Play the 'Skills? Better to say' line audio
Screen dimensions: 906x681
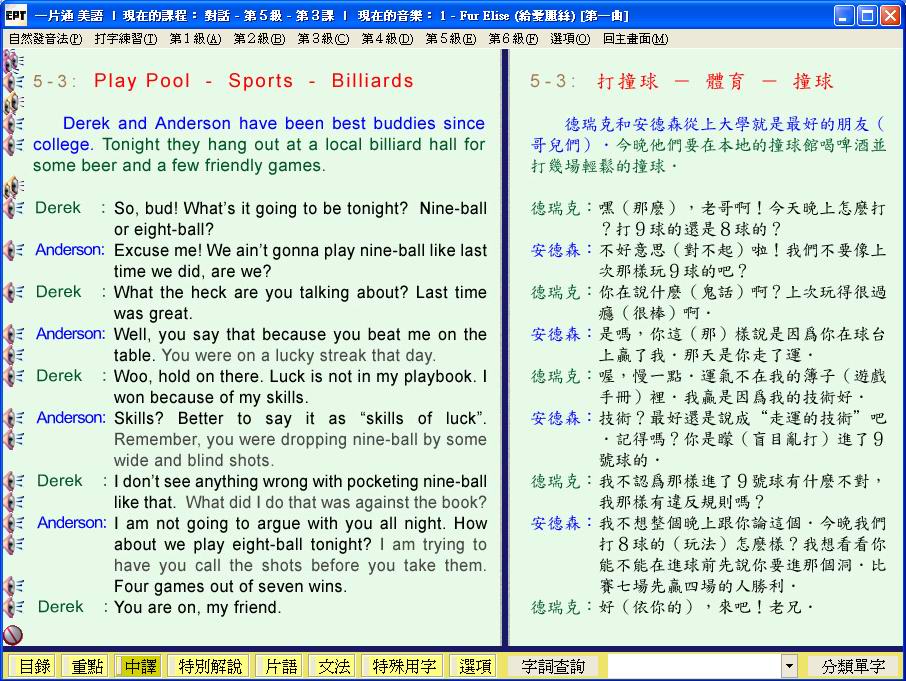coord(13,418)
